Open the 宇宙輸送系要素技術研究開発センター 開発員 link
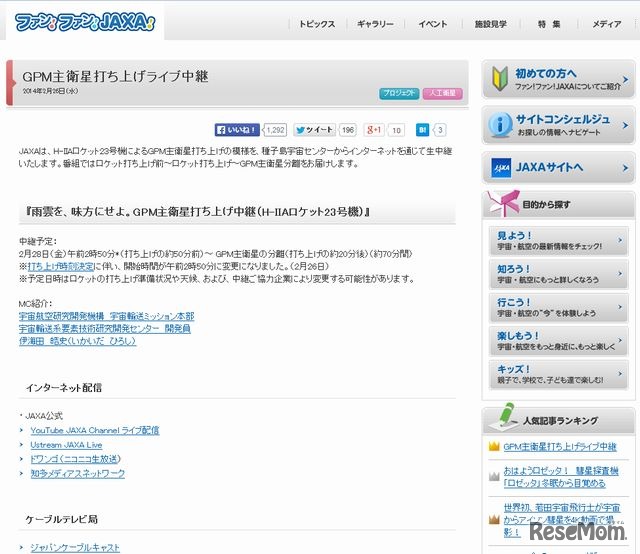 104,328
